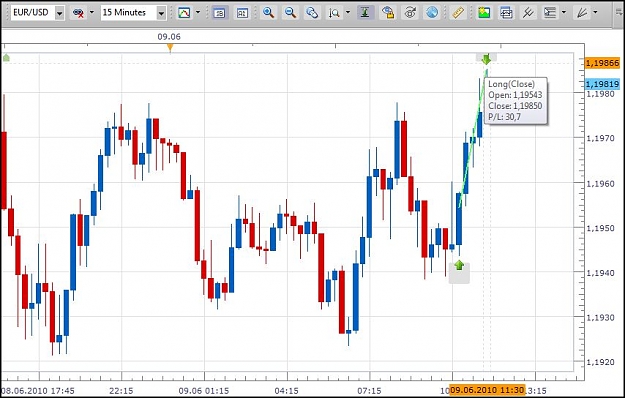Open the 15 Minutes timeframe dropdown
Viewport: 625px width, 398px height.
tap(161, 13)
